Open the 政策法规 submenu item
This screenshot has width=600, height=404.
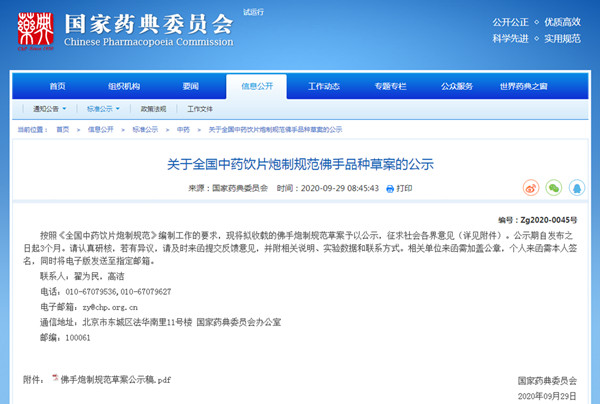point(153,108)
